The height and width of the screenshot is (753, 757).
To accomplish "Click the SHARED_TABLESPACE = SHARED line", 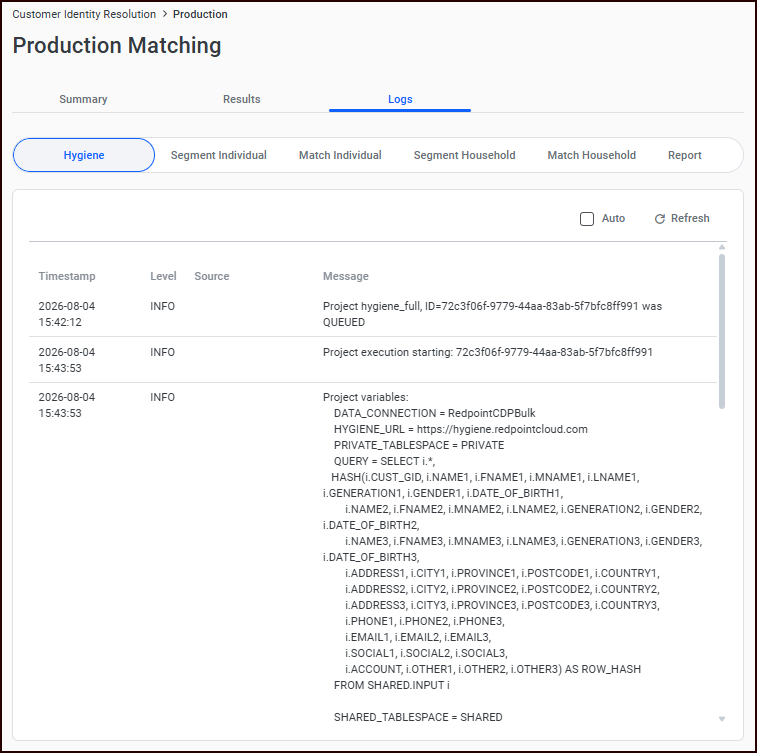I will point(418,717).
